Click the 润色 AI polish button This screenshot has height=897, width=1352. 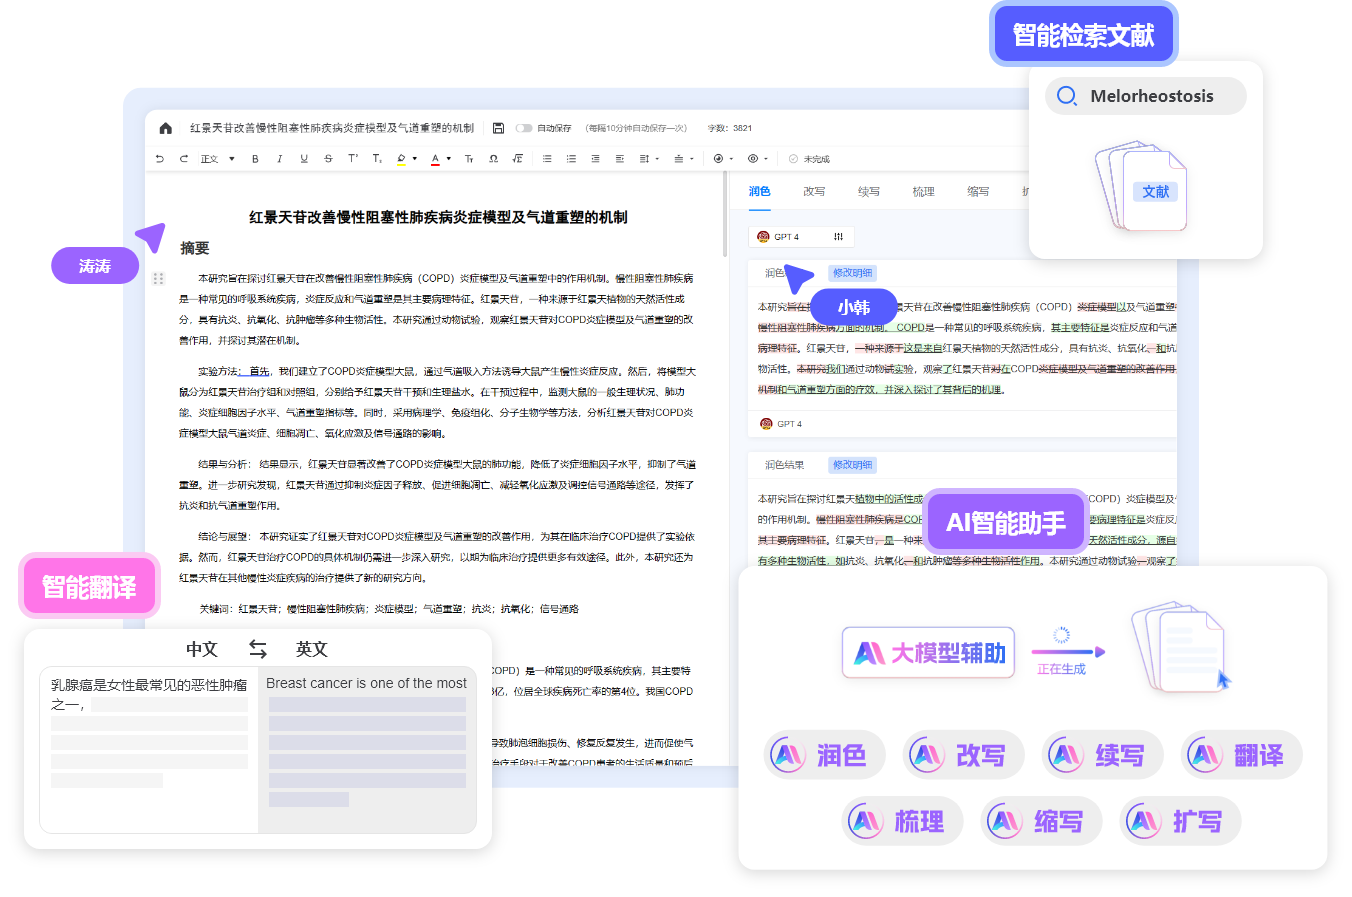[x=825, y=755]
